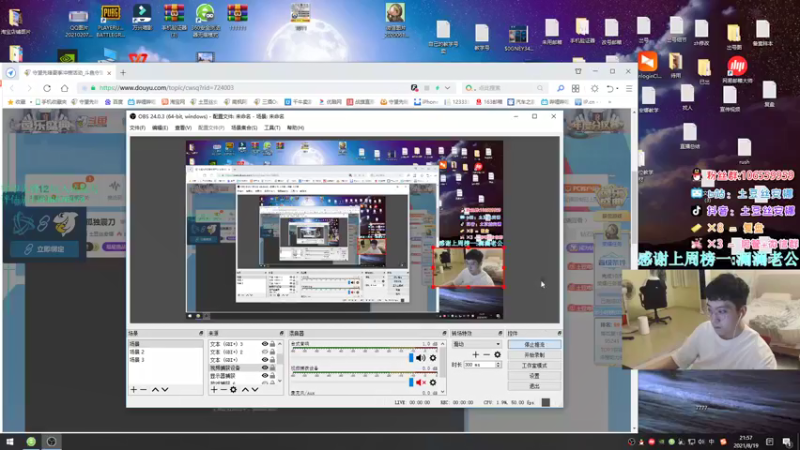The image size is (800, 450).
Task: Enable 工作室模式 studio mode button
Action: click(x=534, y=366)
